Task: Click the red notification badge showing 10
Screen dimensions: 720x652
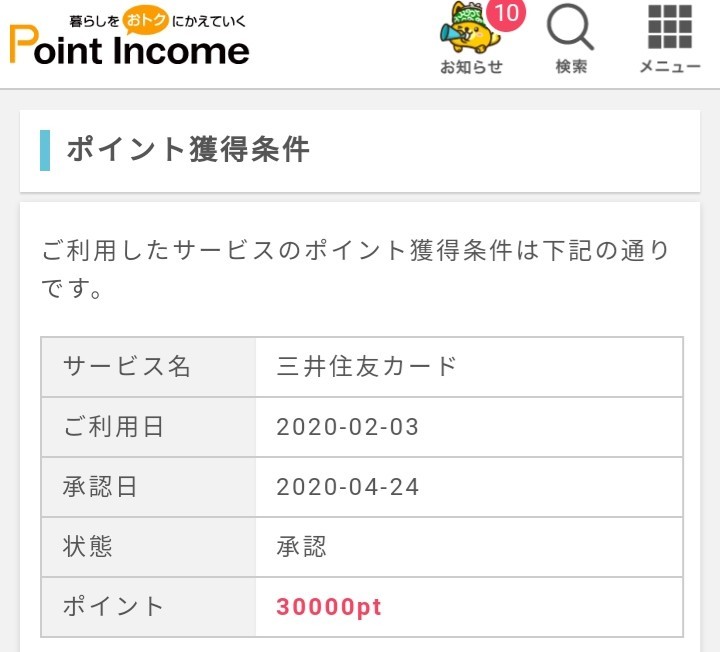Action: 508,14
